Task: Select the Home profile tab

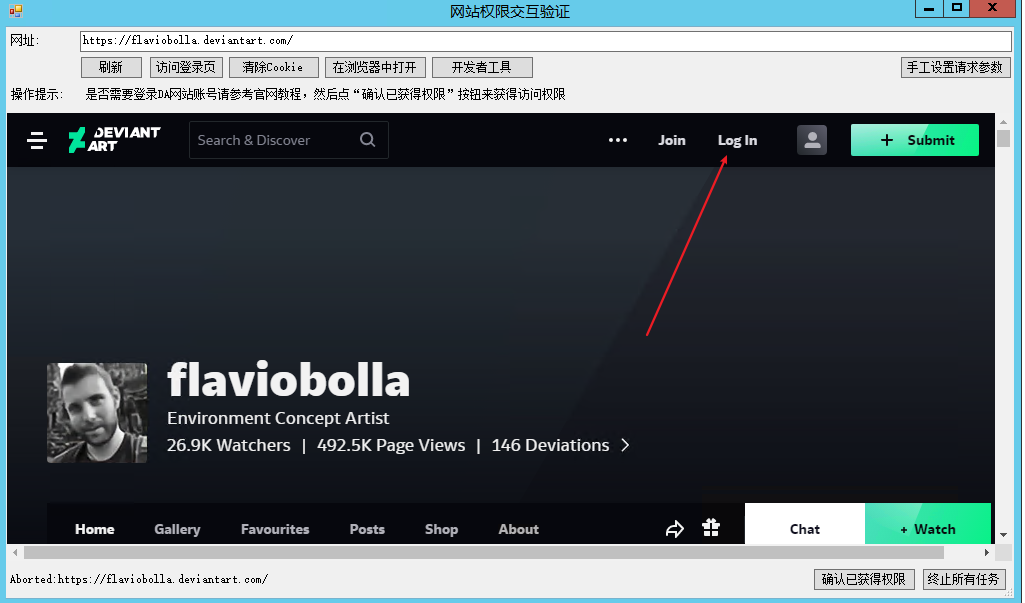Action: point(95,529)
